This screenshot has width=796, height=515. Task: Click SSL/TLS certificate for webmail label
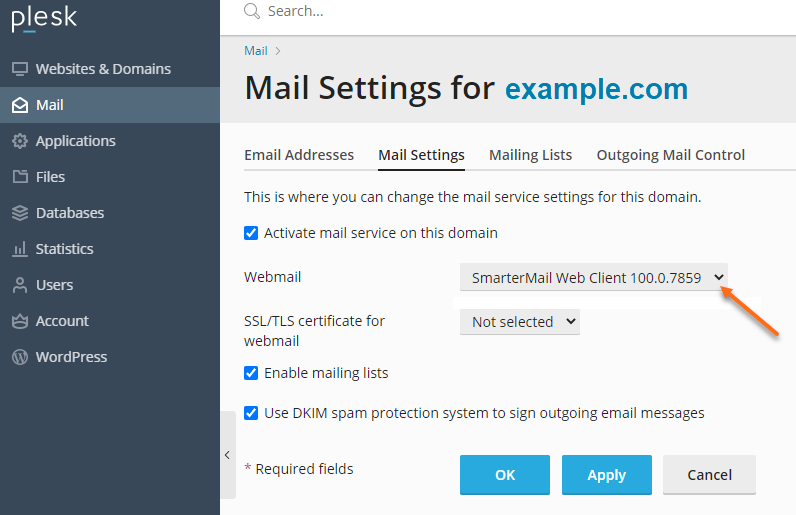click(x=314, y=331)
